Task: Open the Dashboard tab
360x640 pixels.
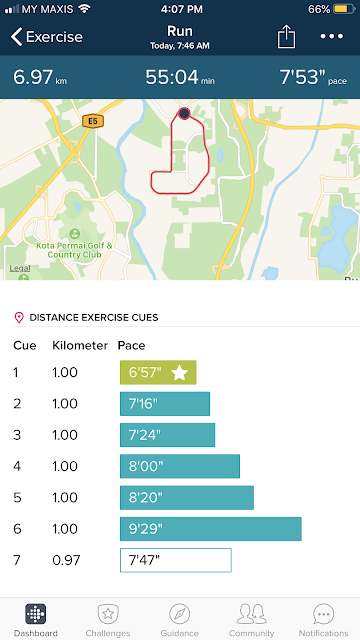Action: click(x=36, y=620)
